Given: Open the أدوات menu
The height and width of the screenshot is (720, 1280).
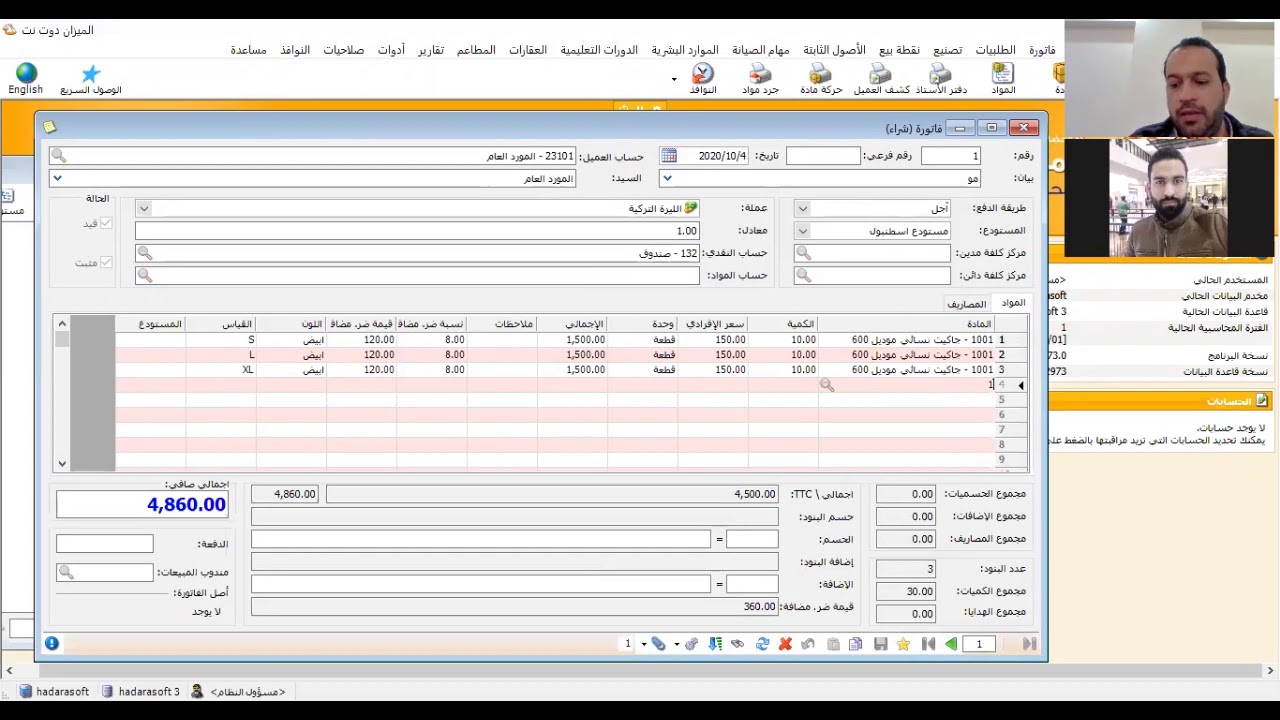Looking at the screenshot, I should click(391, 50).
